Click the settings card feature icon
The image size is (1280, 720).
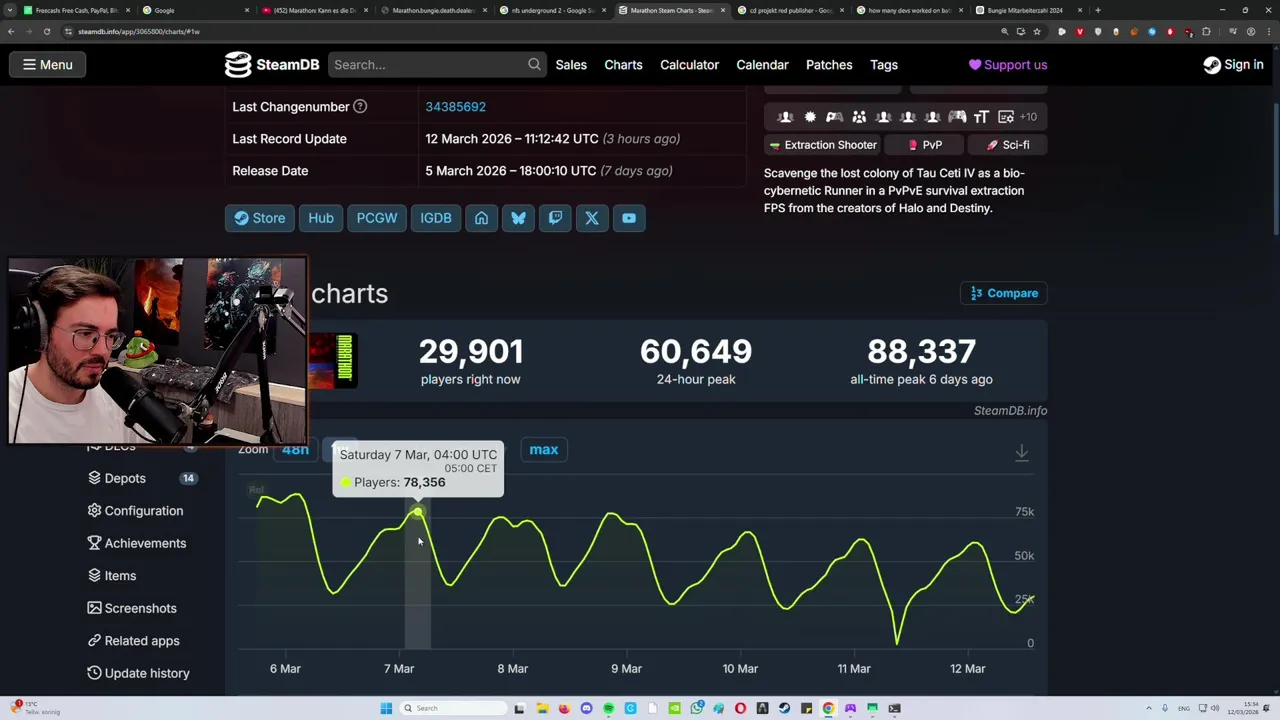(x=1006, y=117)
